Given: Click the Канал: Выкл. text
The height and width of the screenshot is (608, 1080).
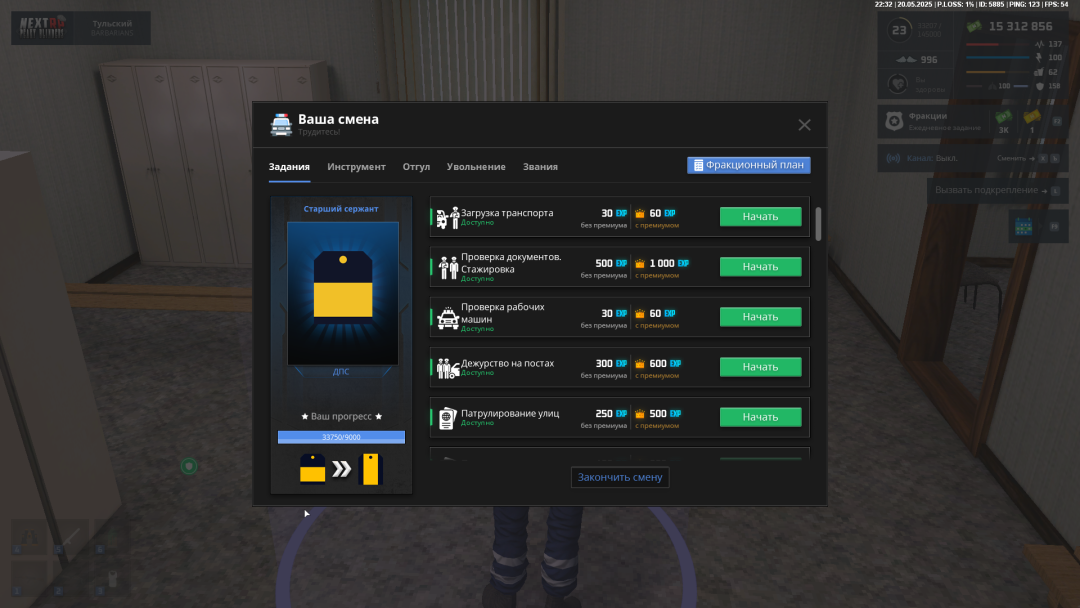Looking at the screenshot, I should 932,158.
